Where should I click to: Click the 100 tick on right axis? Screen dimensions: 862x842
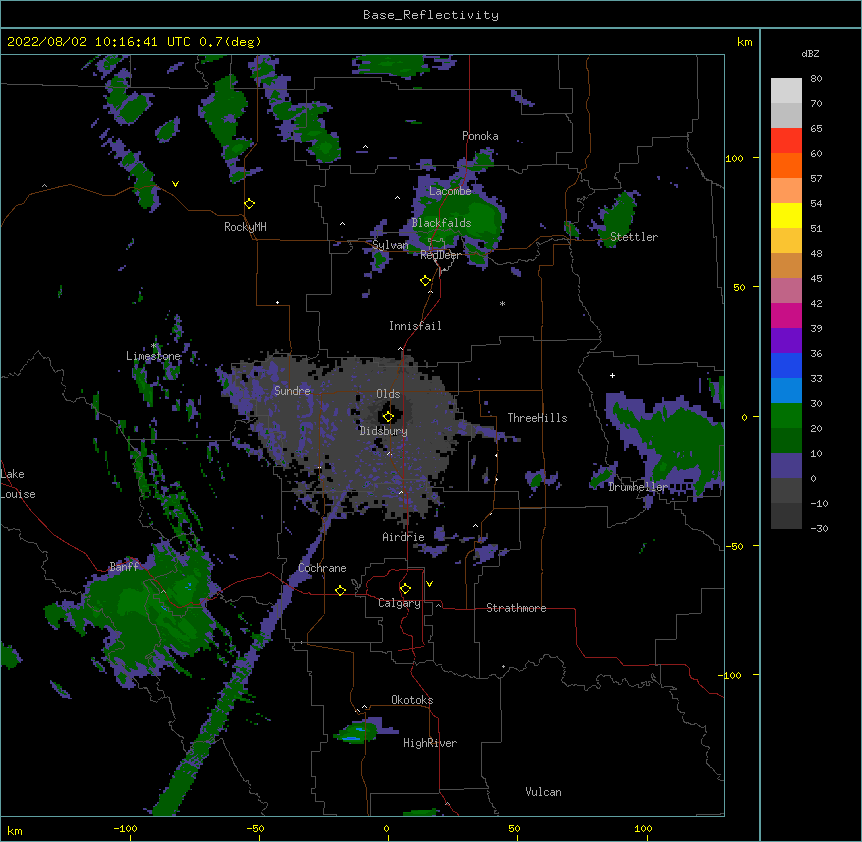[x=734, y=158]
